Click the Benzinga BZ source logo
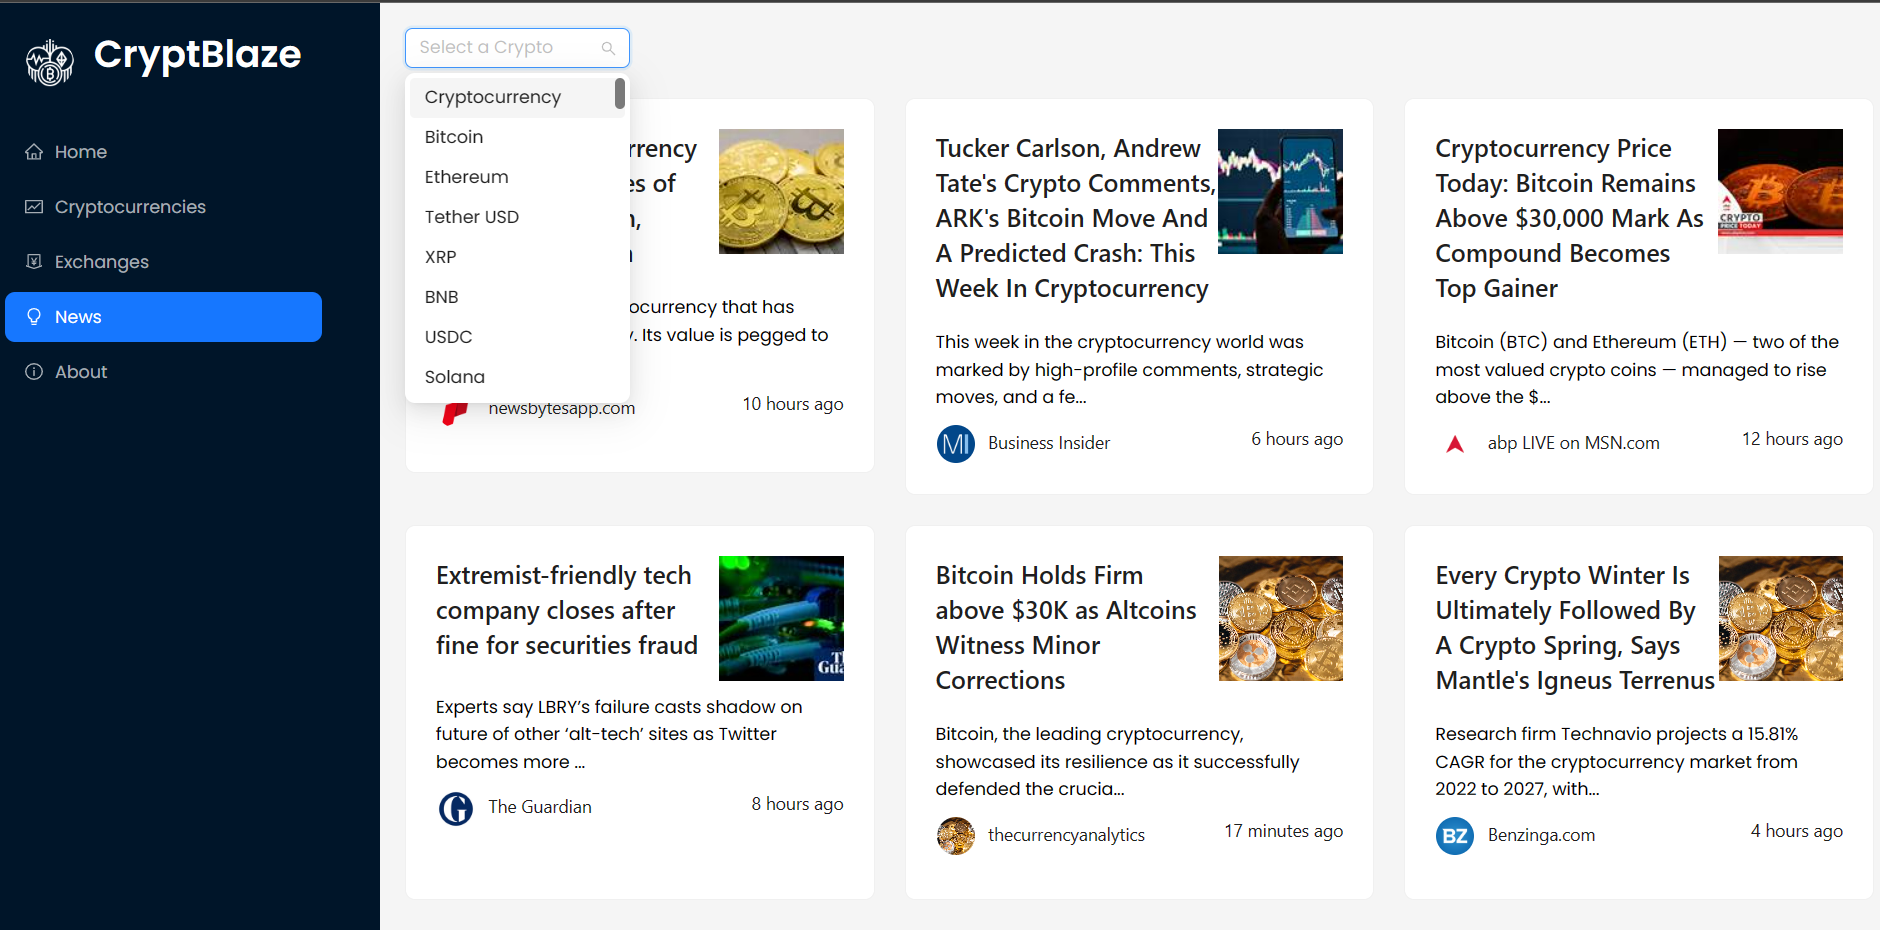 pos(1455,836)
